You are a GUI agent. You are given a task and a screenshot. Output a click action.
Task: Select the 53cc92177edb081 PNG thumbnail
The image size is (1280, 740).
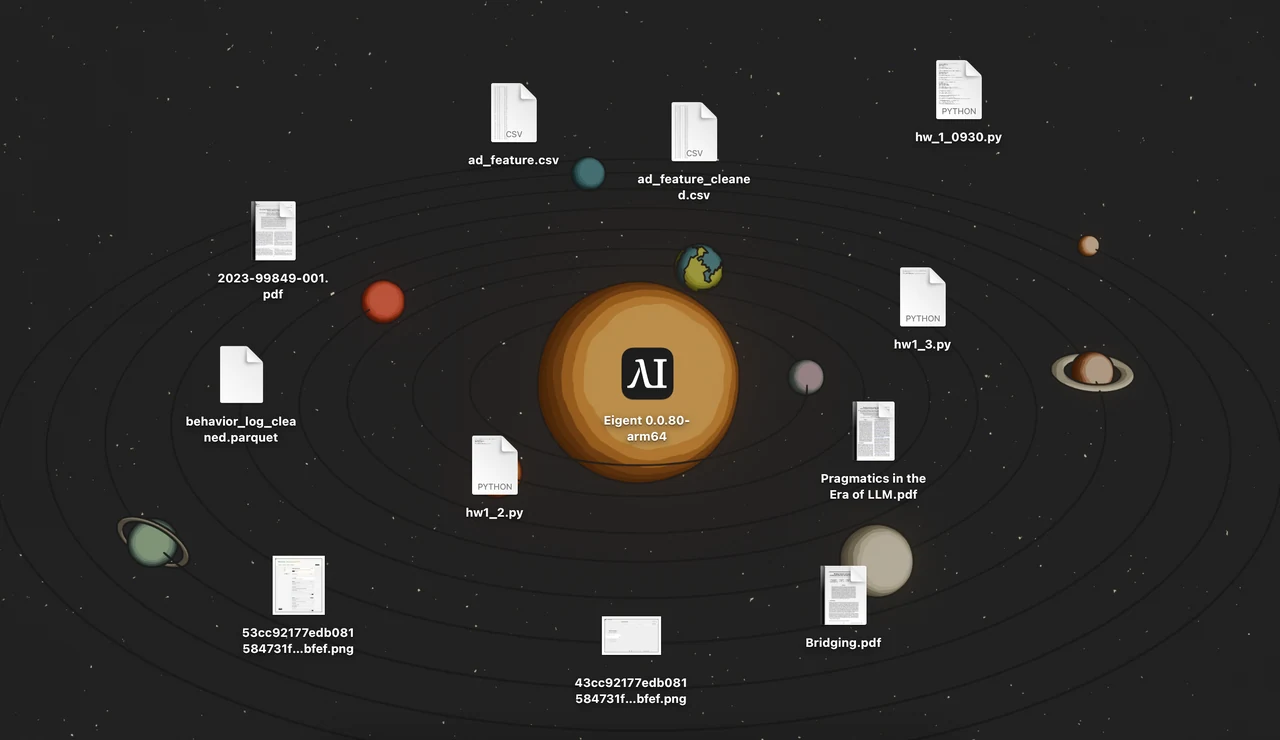(x=298, y=585)
